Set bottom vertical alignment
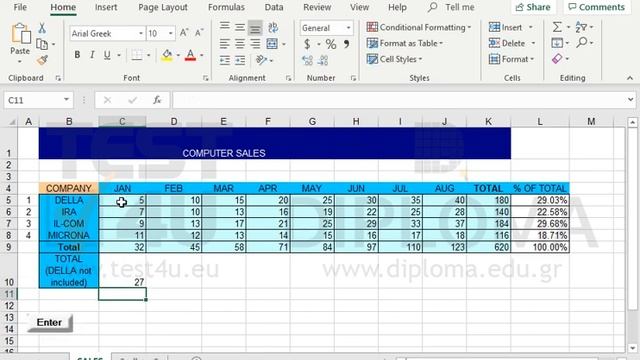Screen dimensions: 640x360 click(256, 28)
